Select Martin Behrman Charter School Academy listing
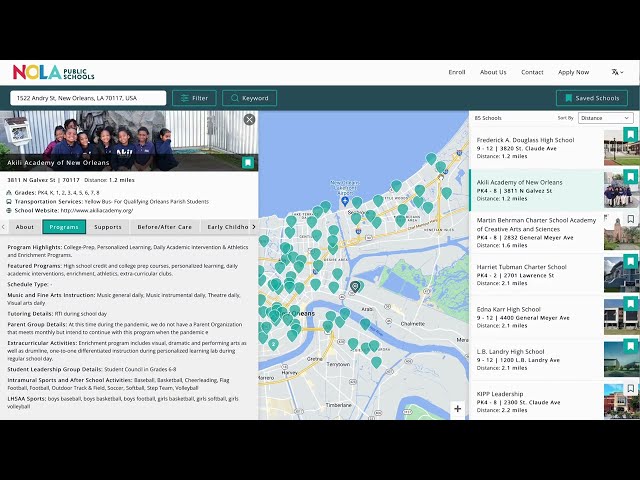 pyautogui.click(x=536, y=232)
